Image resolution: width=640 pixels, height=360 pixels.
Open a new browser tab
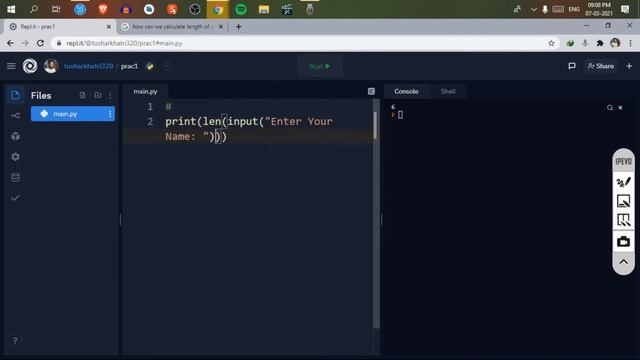[238, 27]
